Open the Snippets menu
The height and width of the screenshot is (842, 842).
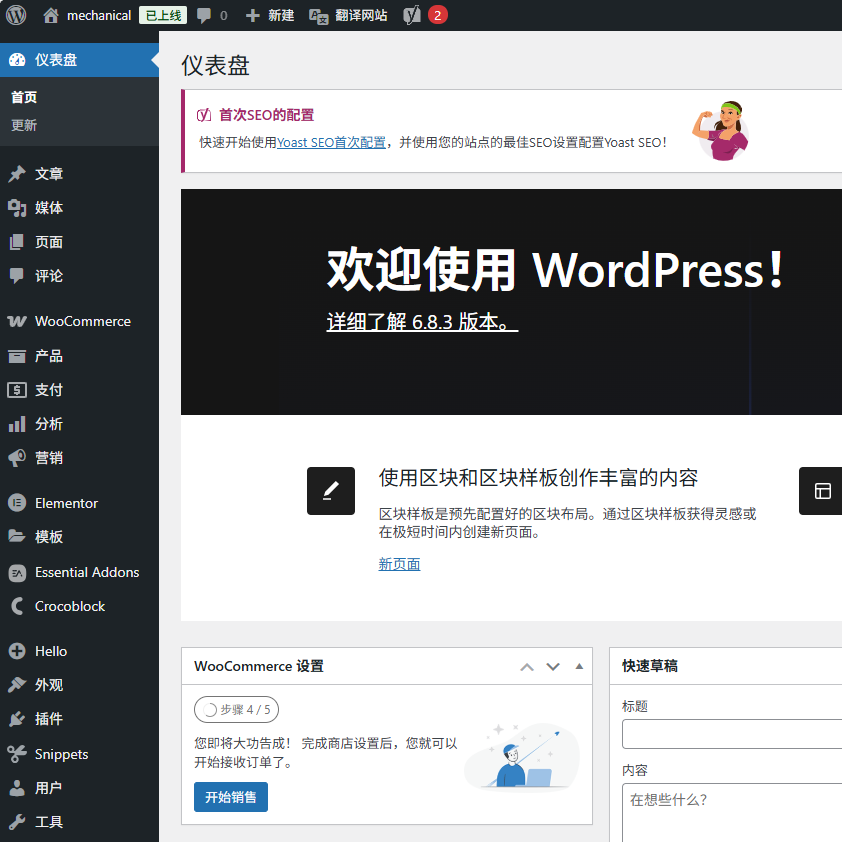pyautogui.click(x=61, y=754)
